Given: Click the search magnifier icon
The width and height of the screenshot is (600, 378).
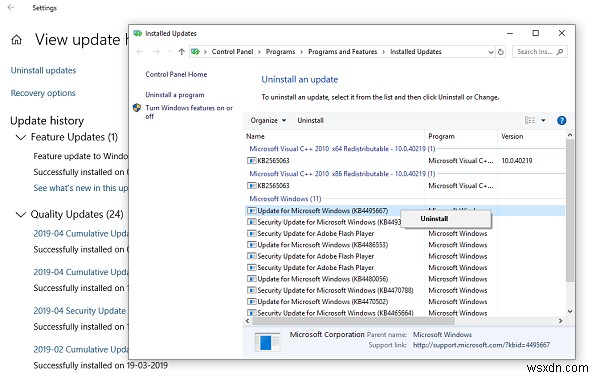Looking at the screenshot, I should (560, 52).
